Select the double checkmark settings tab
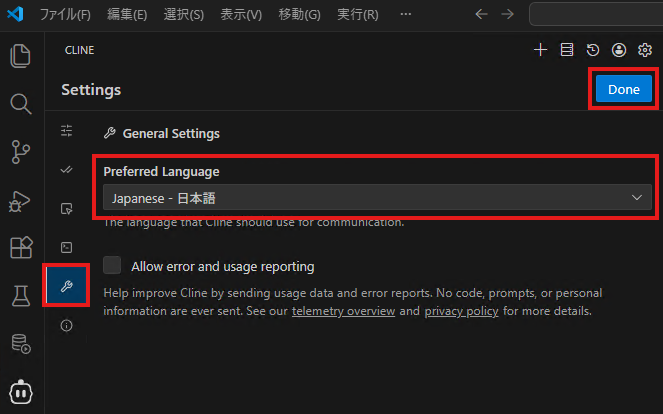The image size is (663, 414). (x=66, y=170)
